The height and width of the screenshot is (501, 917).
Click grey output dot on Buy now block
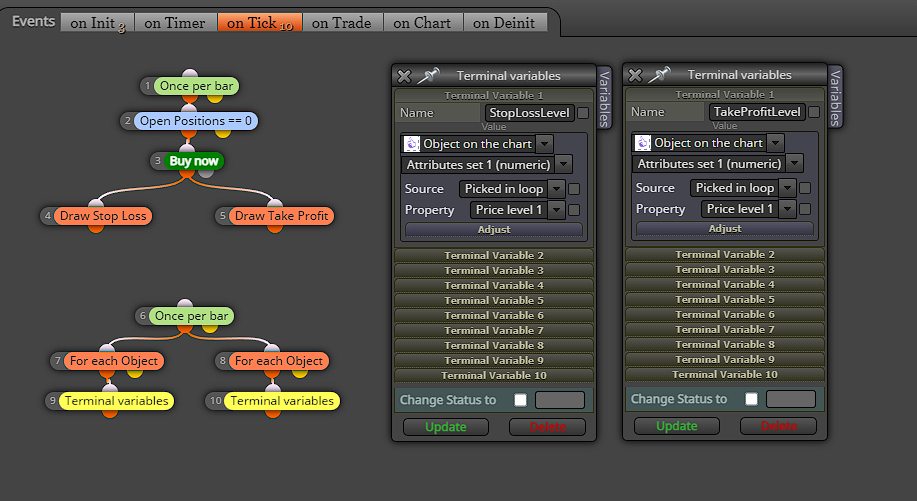206,172
